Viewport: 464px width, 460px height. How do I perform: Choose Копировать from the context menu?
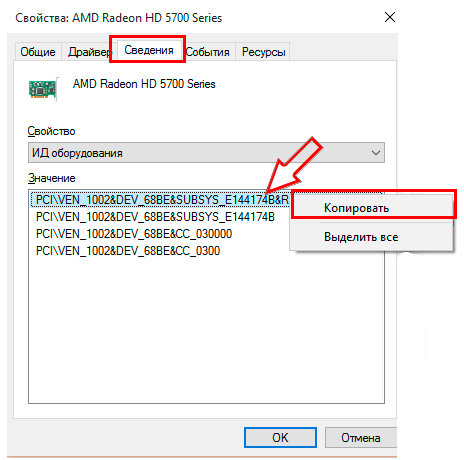(372, 208)
